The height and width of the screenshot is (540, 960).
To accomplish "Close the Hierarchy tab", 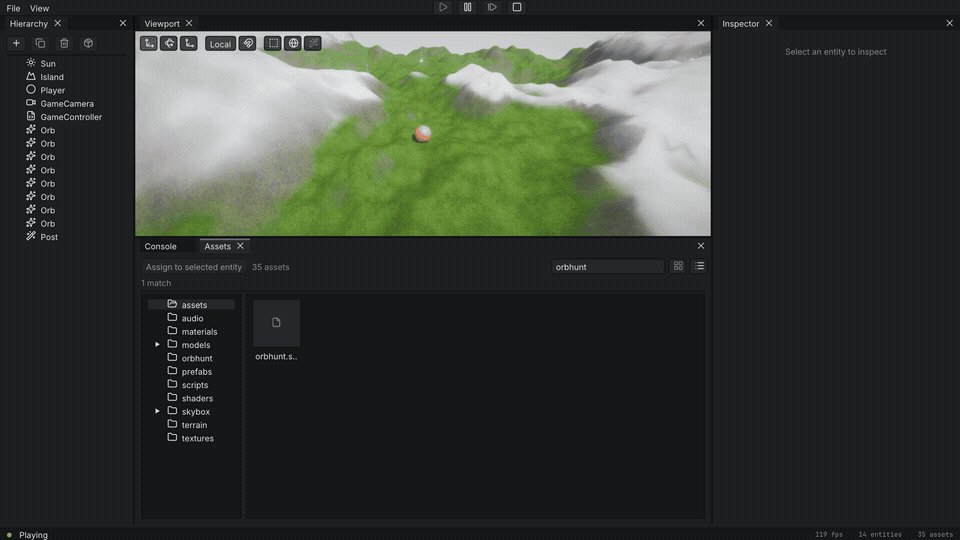I will point(58,23).
